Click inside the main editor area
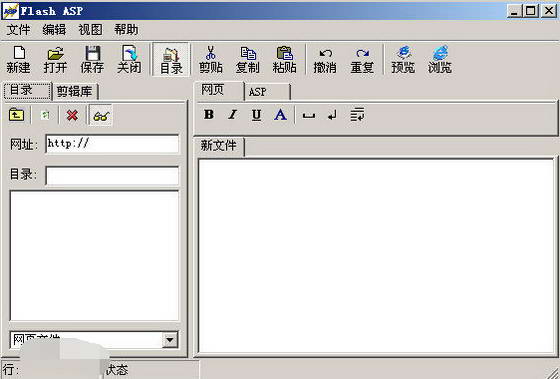560x379 pixels. tap(376, 256)
